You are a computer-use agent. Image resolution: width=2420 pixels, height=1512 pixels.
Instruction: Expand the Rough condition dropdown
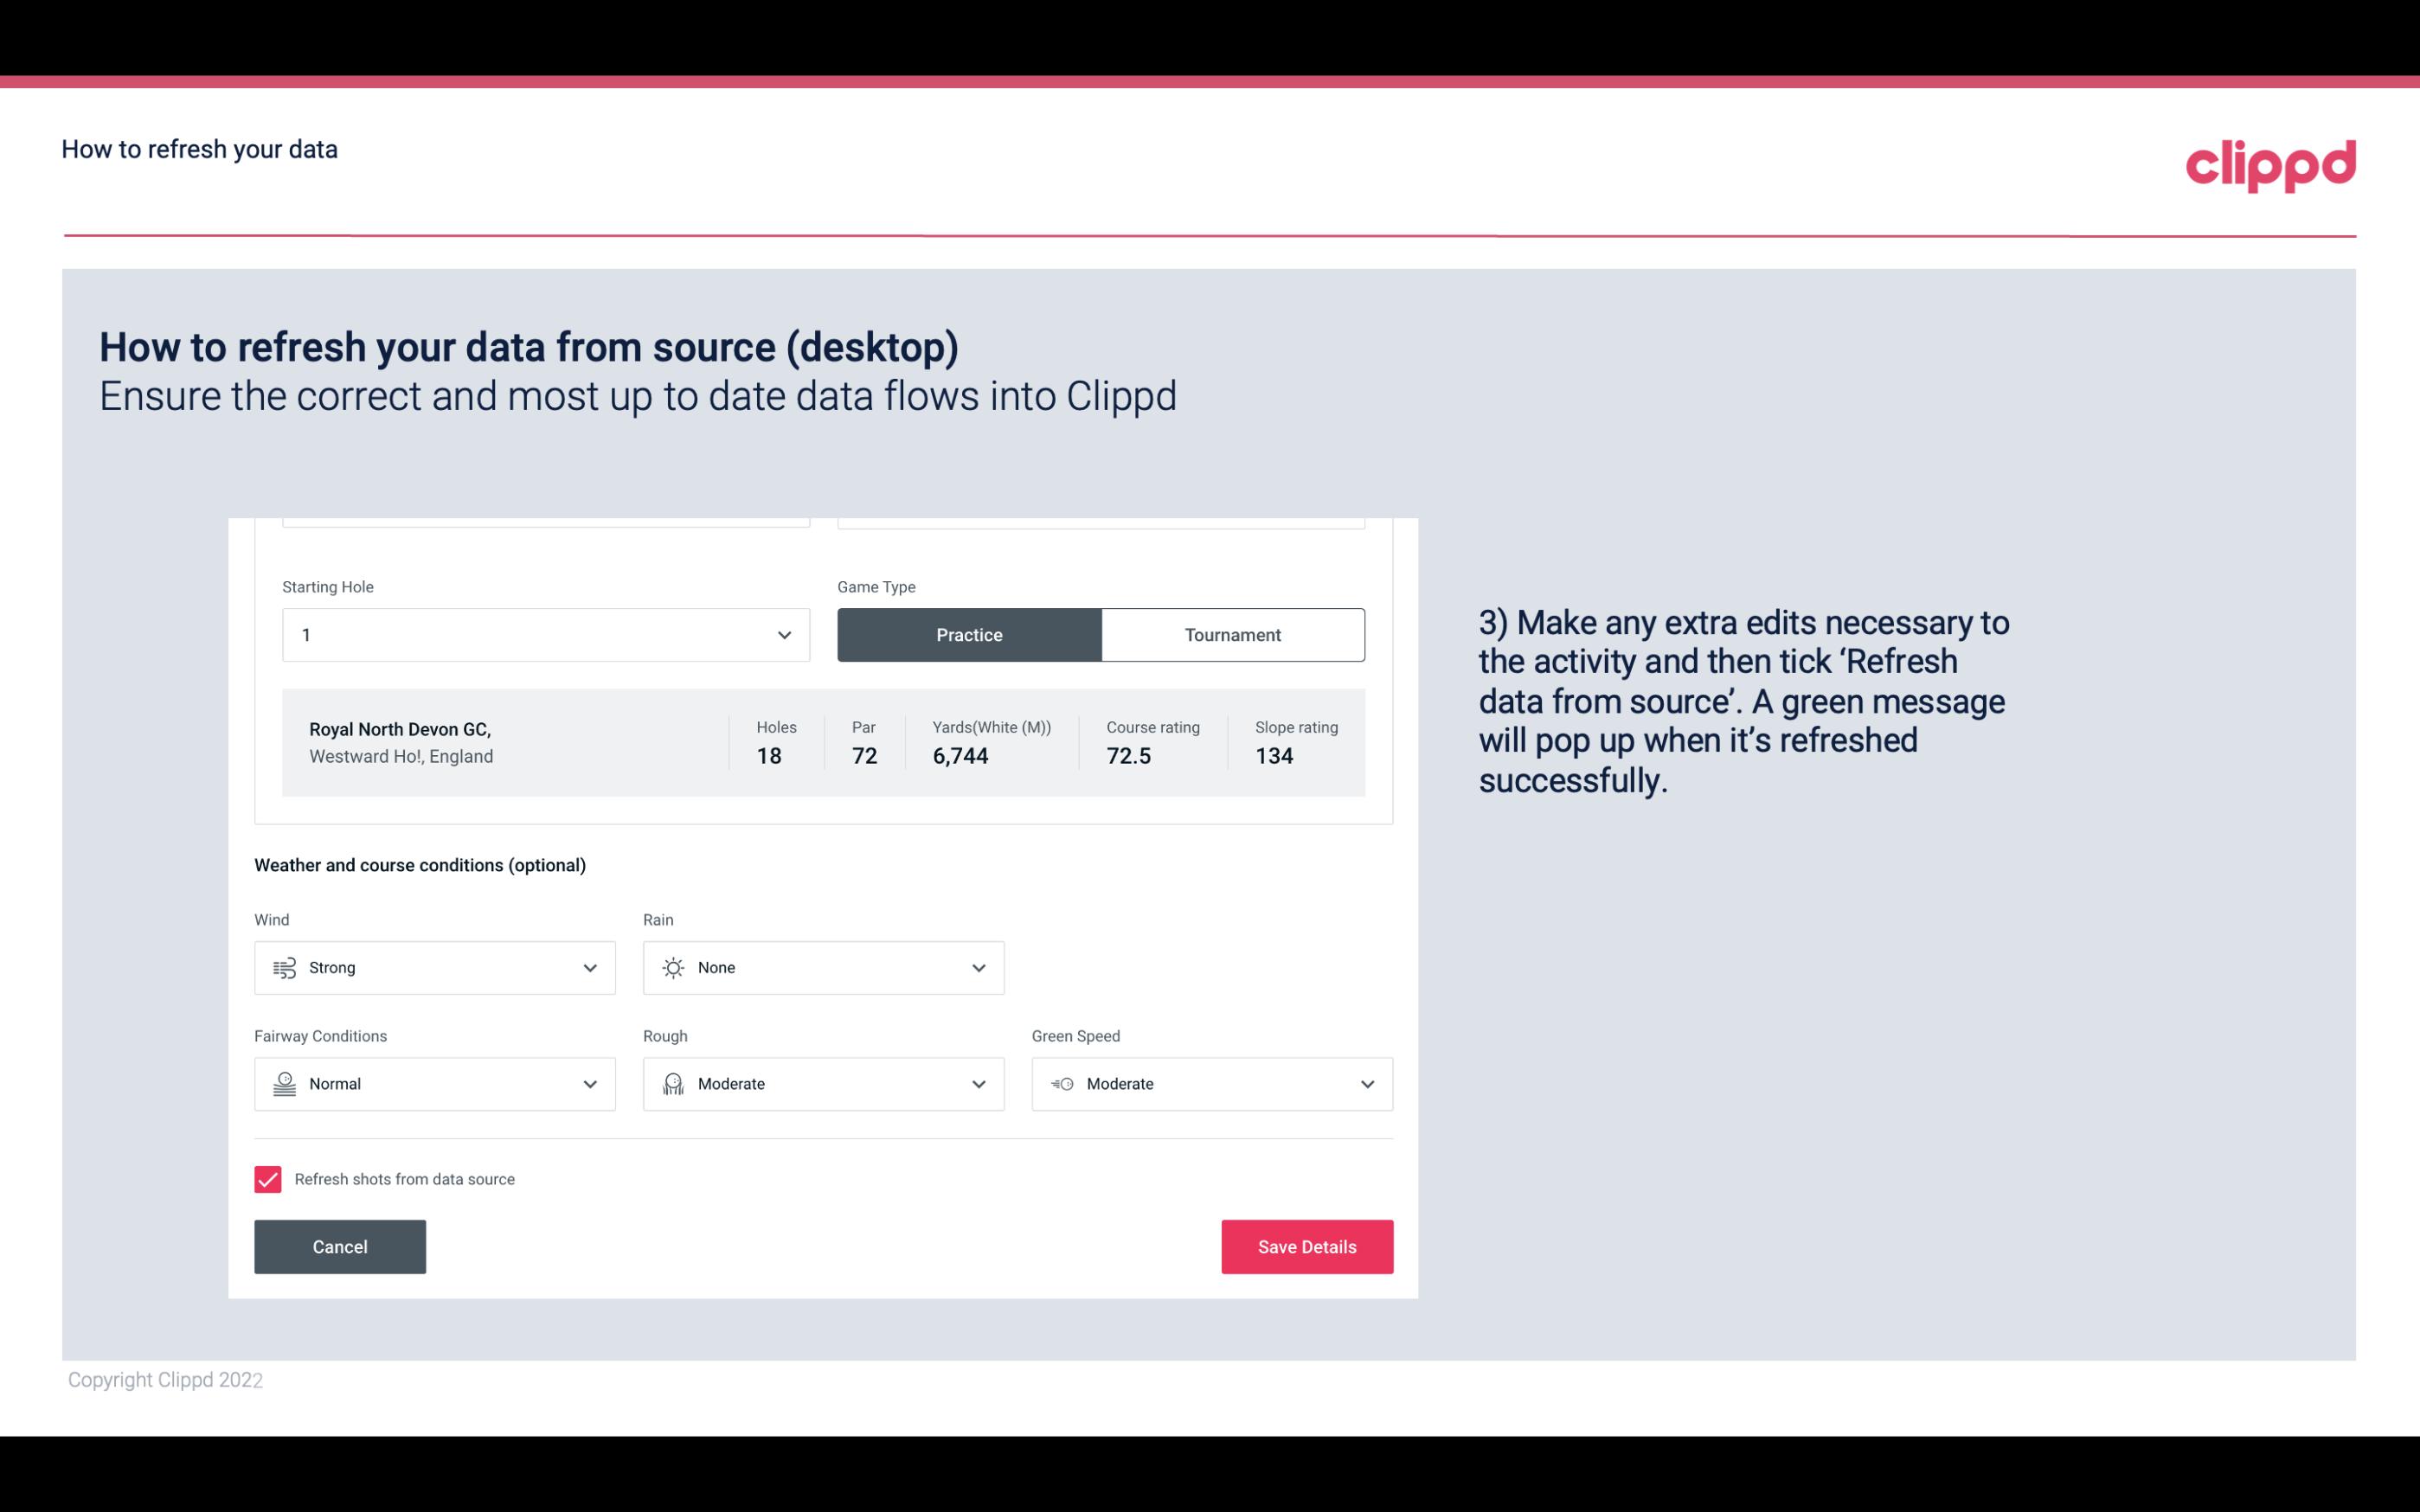[978, 1084]
